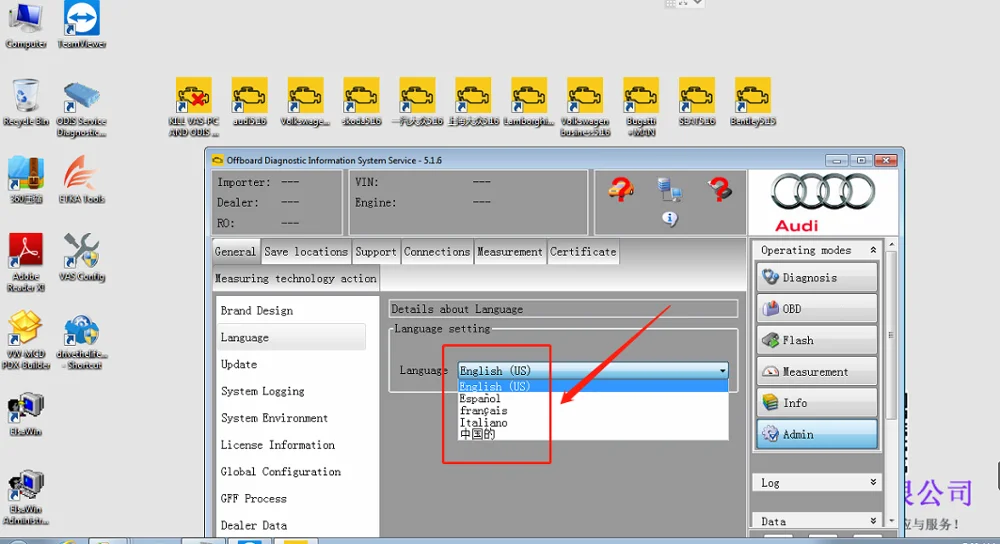
Task: Expand the Log section
Action: click(x=873, y=483)
